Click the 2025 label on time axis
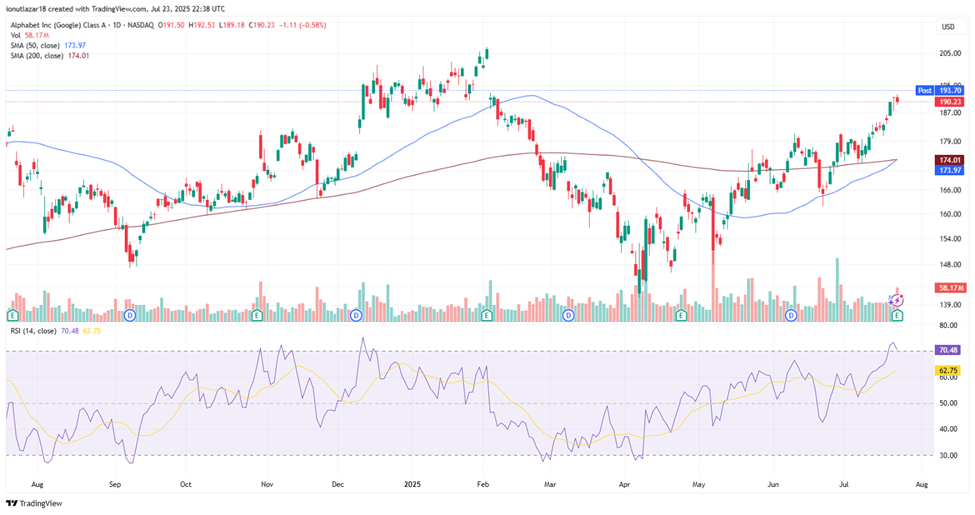Image resolution: width=975 pixels, height=515 pixels. [408, 482]
